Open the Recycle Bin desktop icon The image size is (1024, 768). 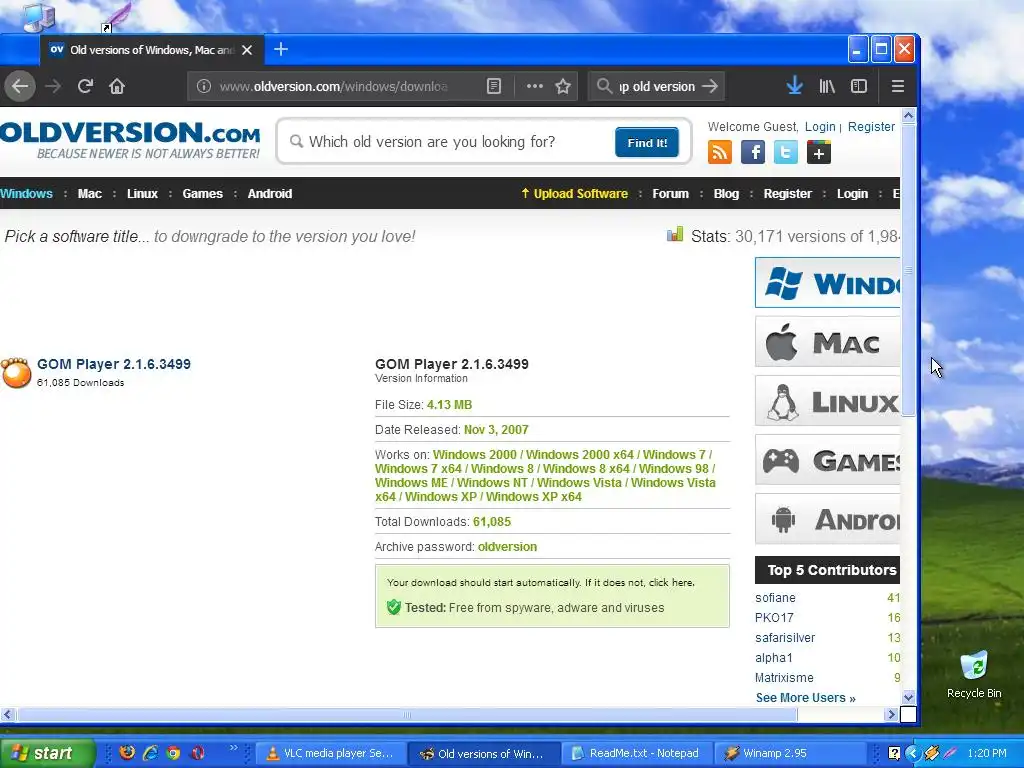coord(974,675)
